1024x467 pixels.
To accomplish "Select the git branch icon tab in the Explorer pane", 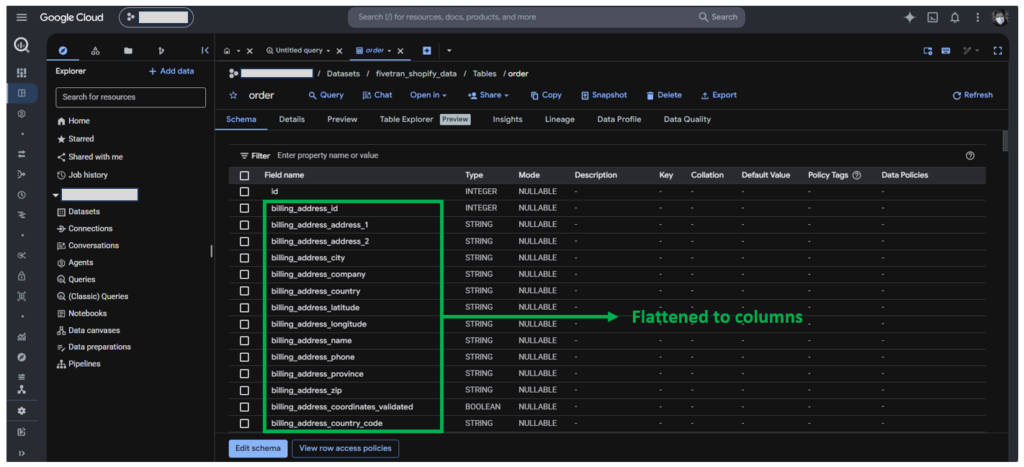I will coord(161,50).
